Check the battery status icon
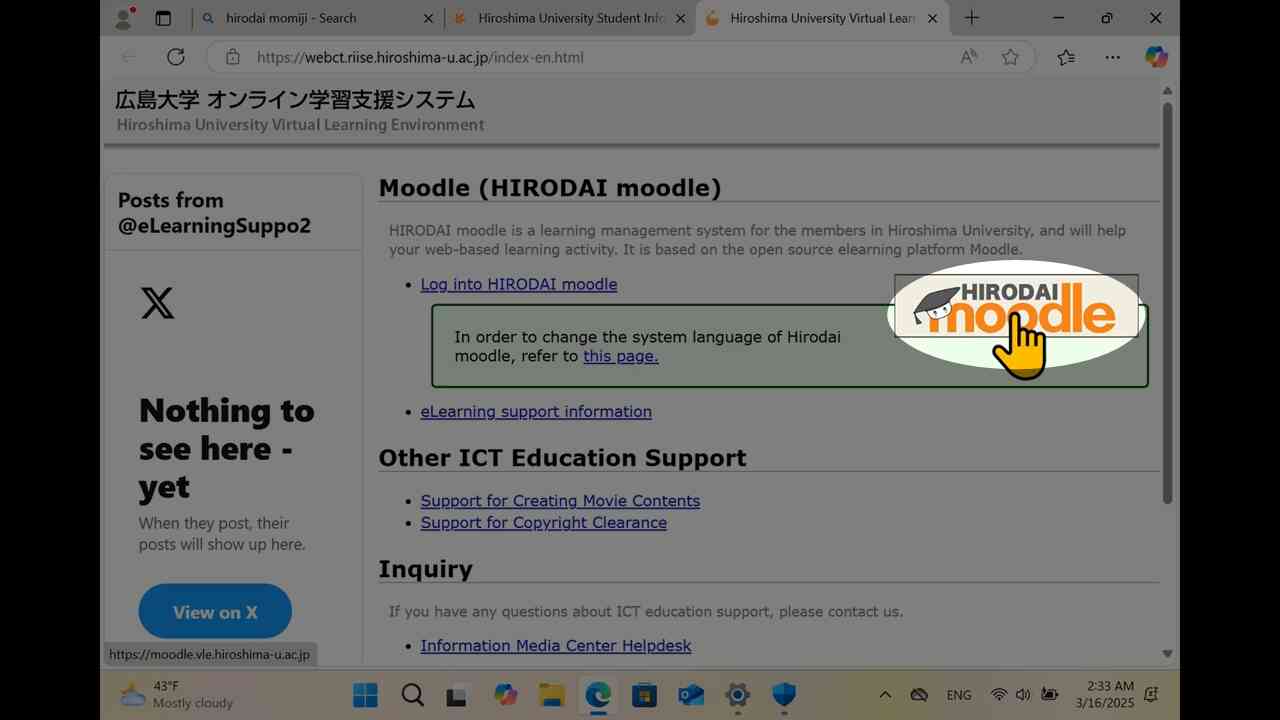Viewport: 1280px width, 720px height. 1049,695
